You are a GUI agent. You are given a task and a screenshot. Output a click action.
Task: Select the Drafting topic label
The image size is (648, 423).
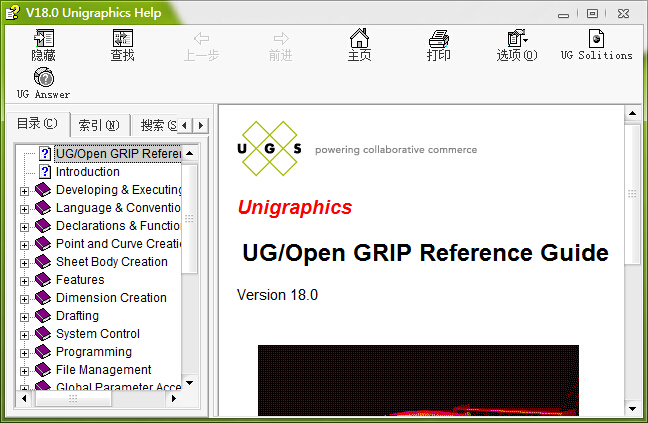77,316
